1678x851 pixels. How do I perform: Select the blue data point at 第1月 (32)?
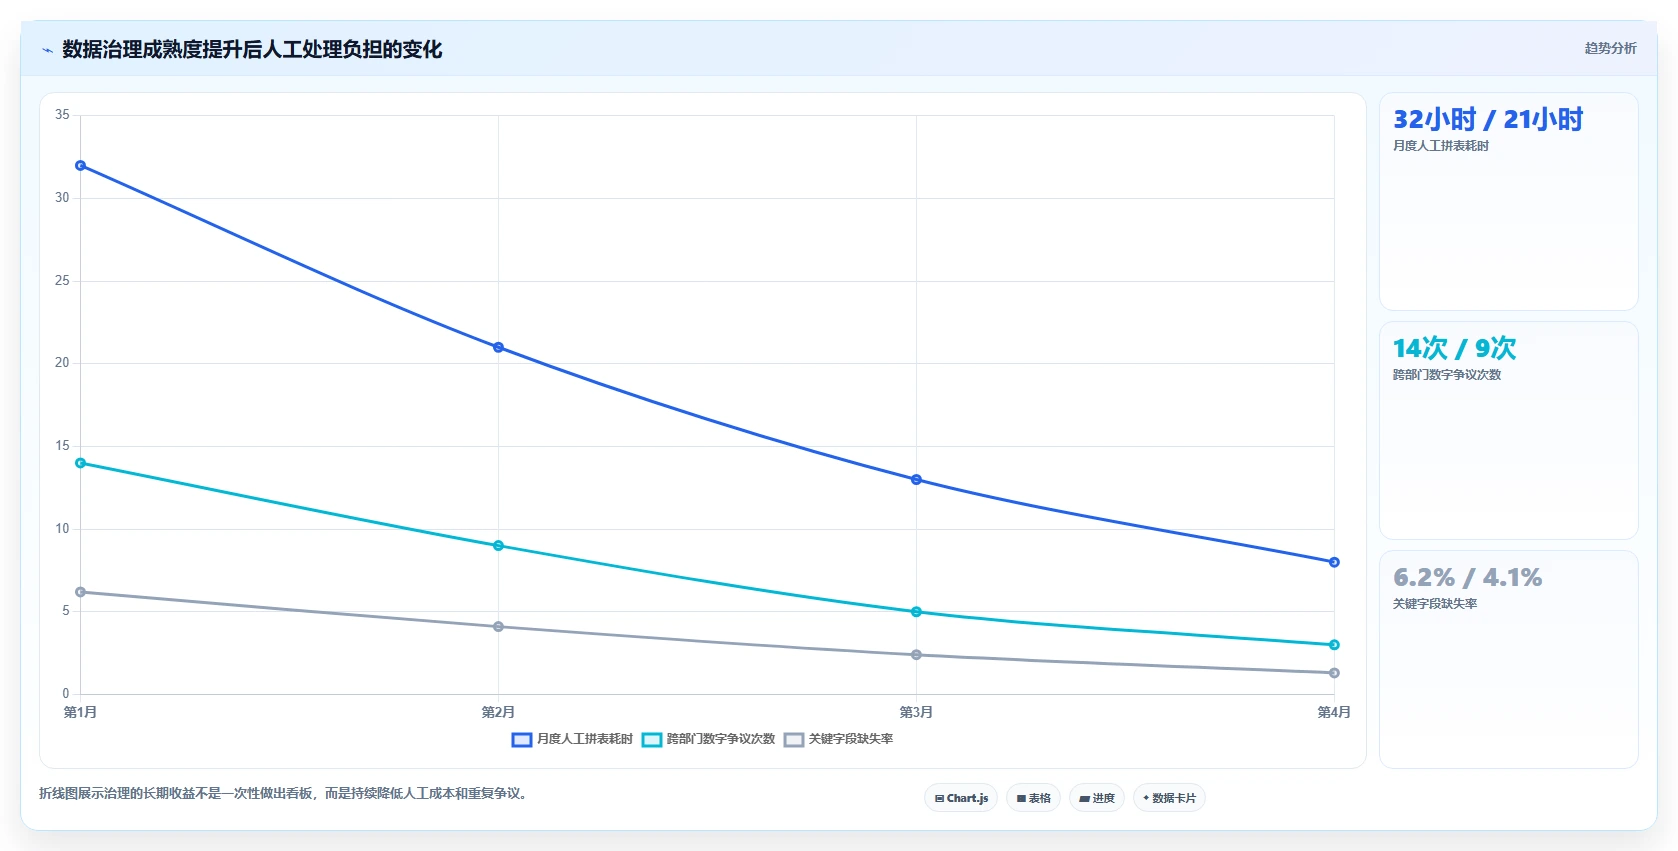click(81, 166)
